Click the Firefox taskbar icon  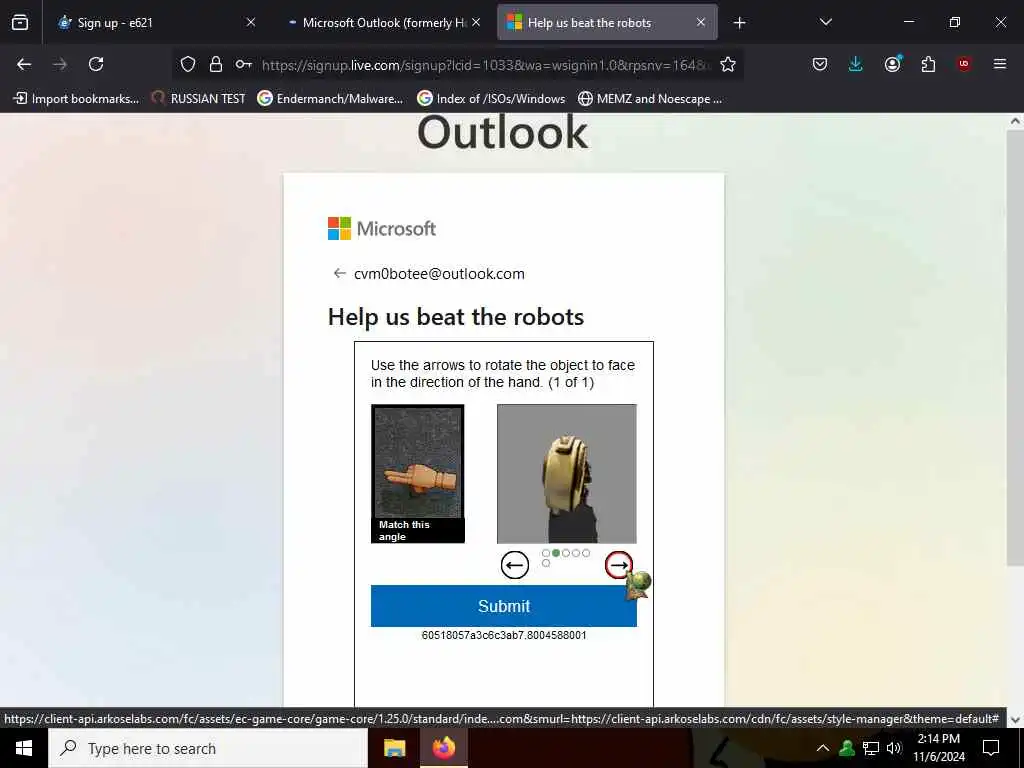coord(443,748)
